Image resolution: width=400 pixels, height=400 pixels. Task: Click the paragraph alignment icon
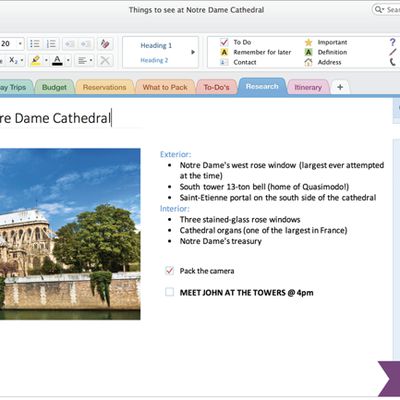point(82,60)
